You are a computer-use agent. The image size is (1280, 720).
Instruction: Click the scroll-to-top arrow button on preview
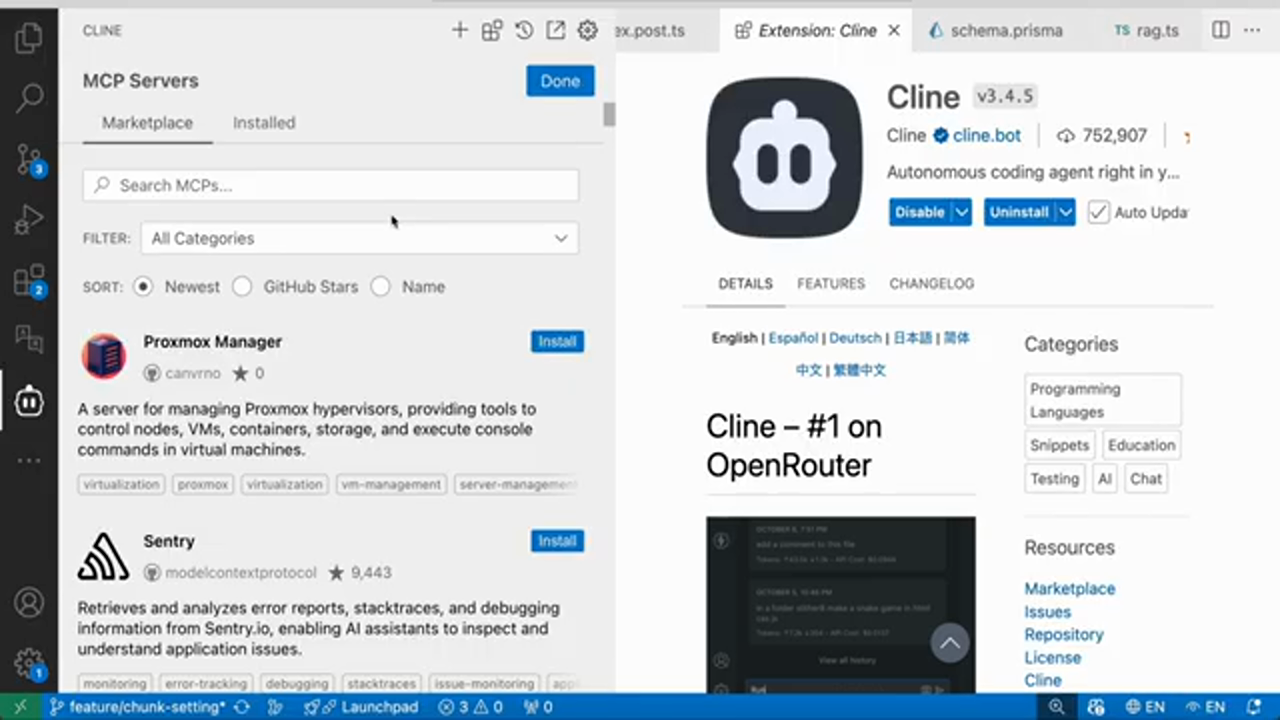click(950, 643)
